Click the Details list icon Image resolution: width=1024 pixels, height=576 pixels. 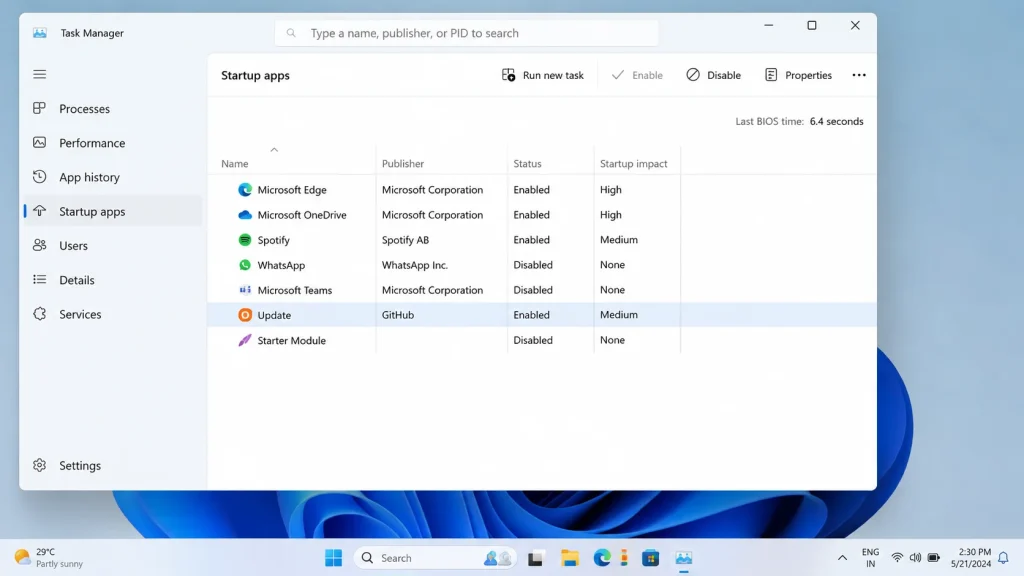point(40,280)
